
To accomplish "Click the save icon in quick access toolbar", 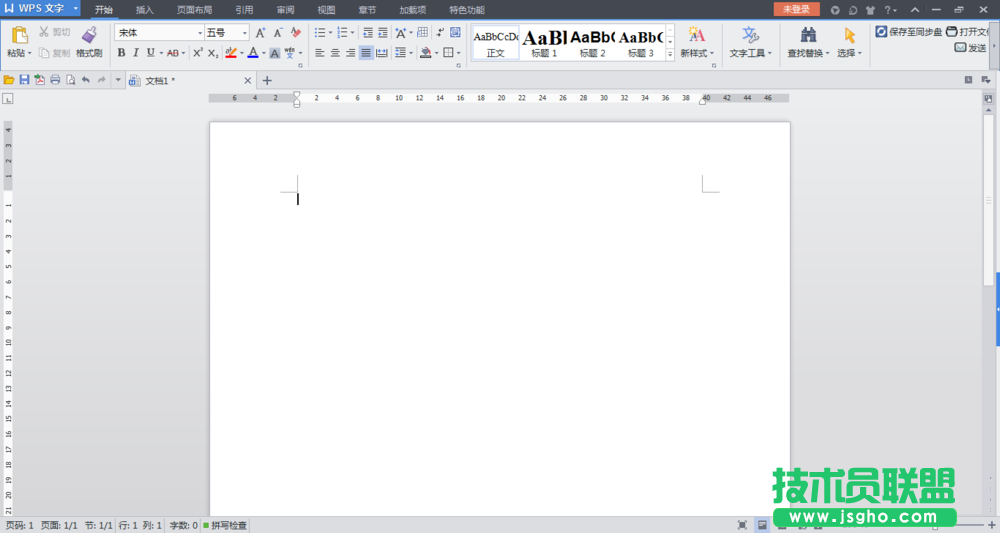I will [24, 80].
